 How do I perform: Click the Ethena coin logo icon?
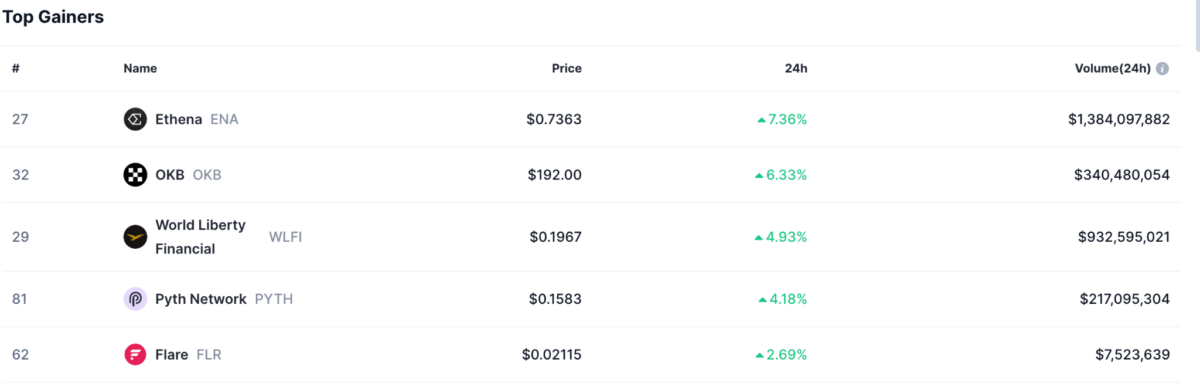coord(135,119)
